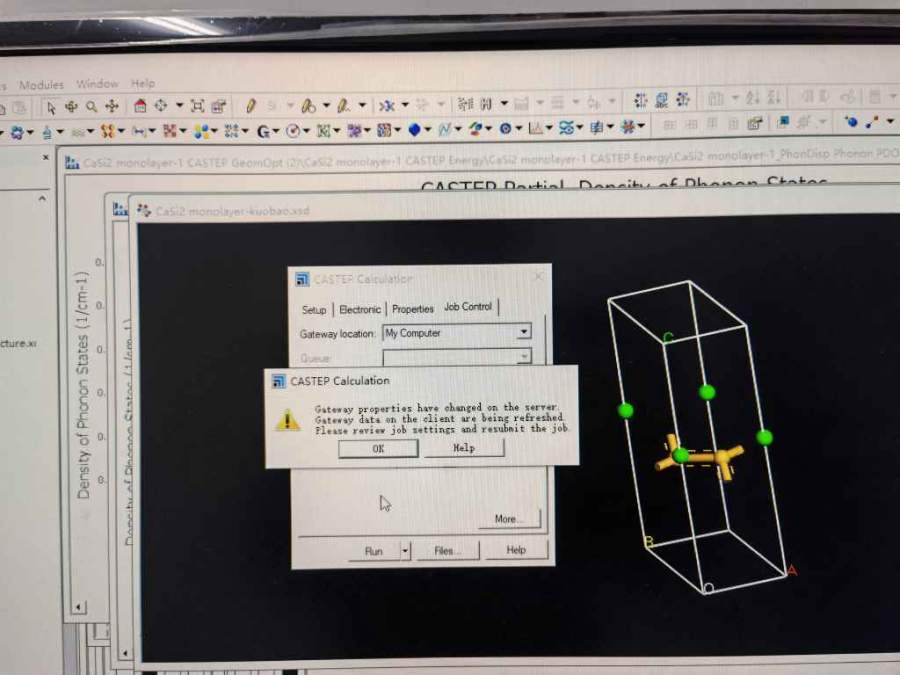The image size is (900, 675).
Task: Click the Fit to View bracket icon
Action: (197, 106)
